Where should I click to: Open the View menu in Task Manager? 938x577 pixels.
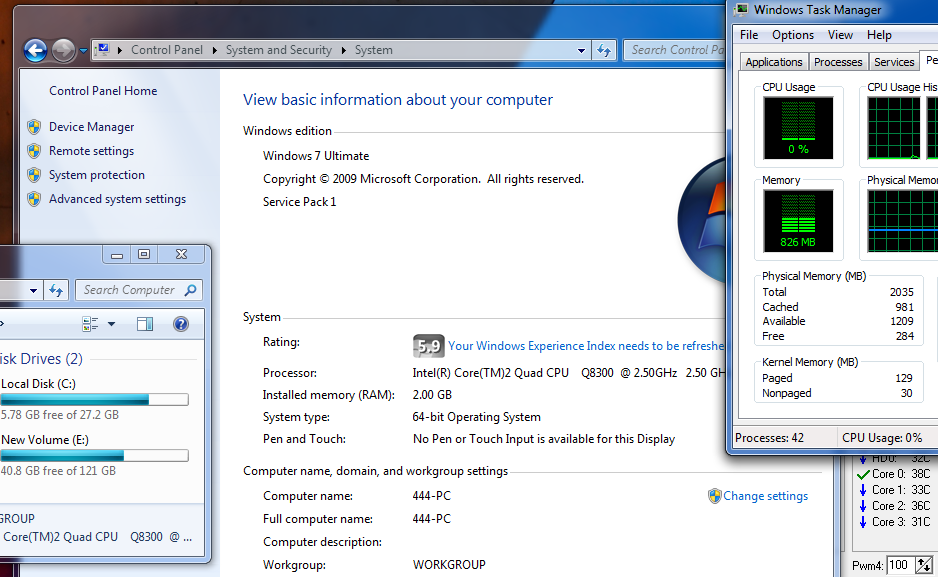click(x=840, y=35)
